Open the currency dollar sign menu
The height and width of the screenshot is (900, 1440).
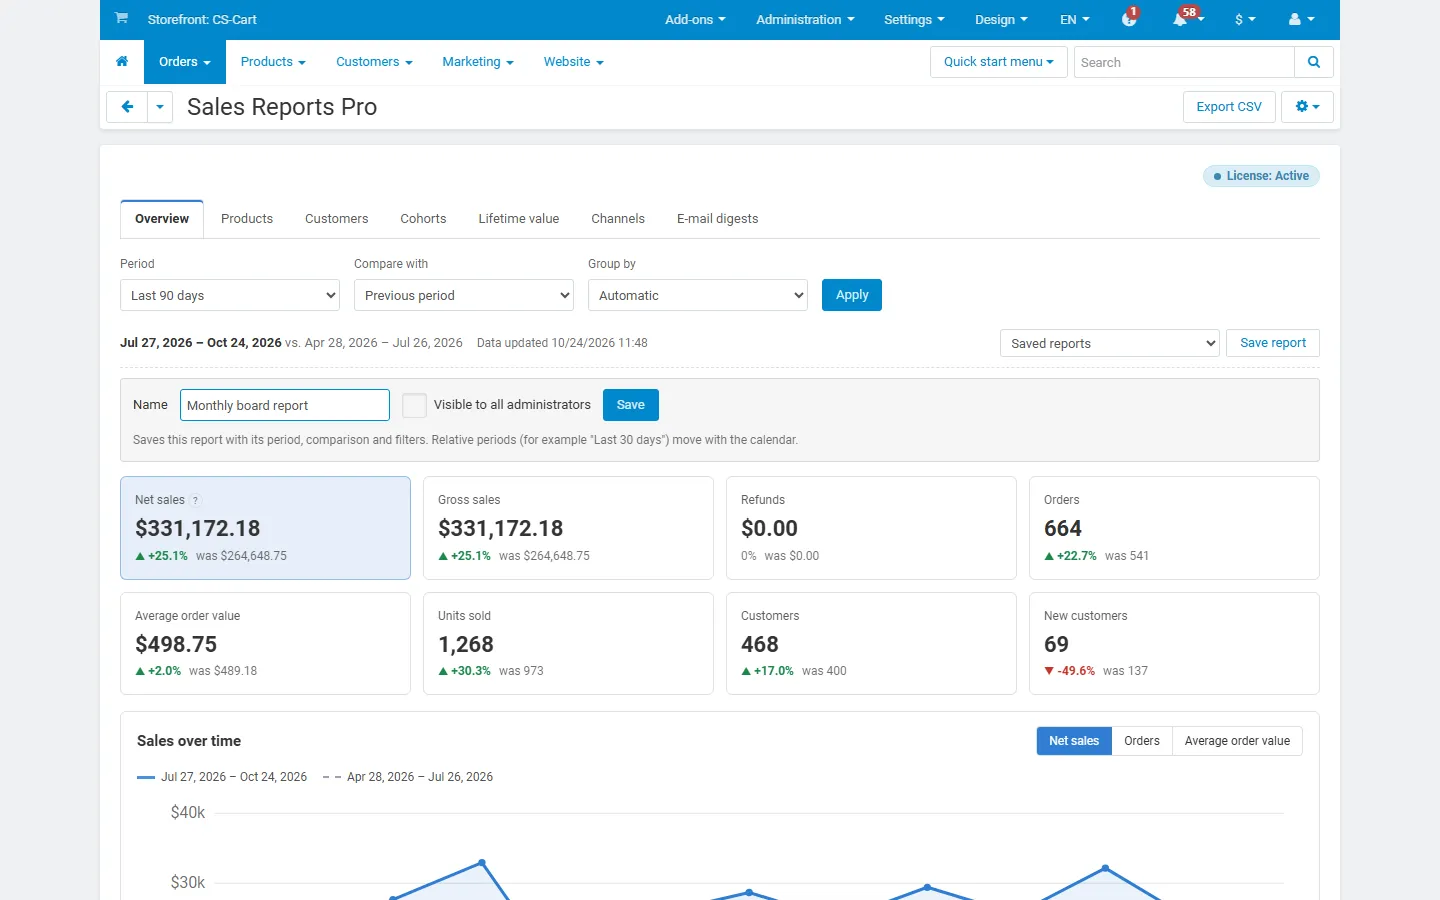pyautogui.click(x=1245, y=19)
